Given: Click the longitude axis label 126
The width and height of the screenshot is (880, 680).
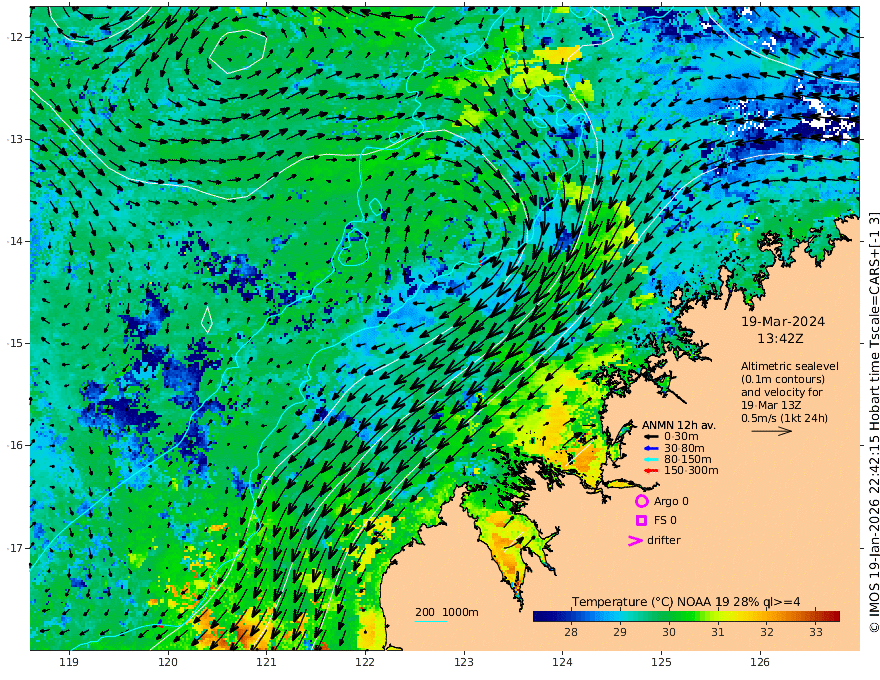Looking at the screenshot, I should coord(760,663).
